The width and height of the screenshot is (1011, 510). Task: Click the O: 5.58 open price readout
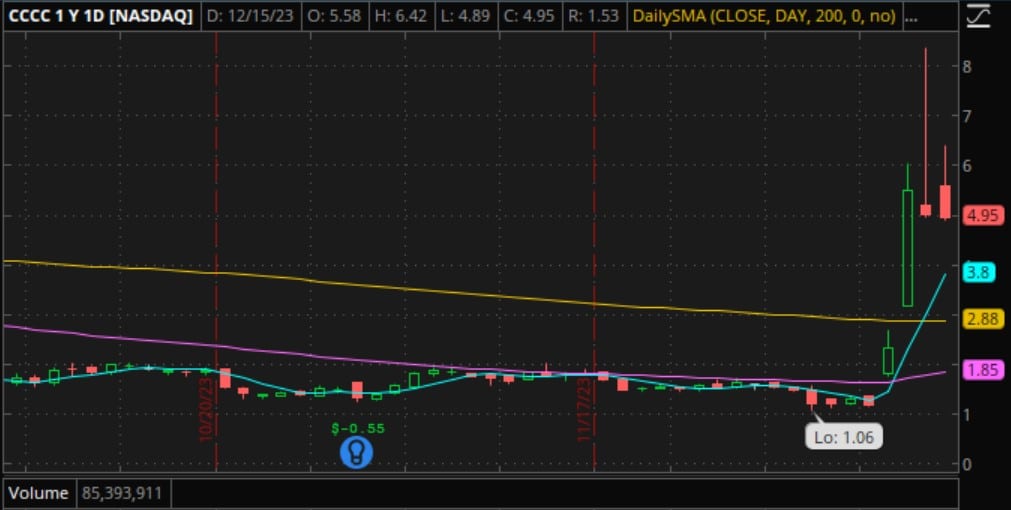(x=334, y=16)
